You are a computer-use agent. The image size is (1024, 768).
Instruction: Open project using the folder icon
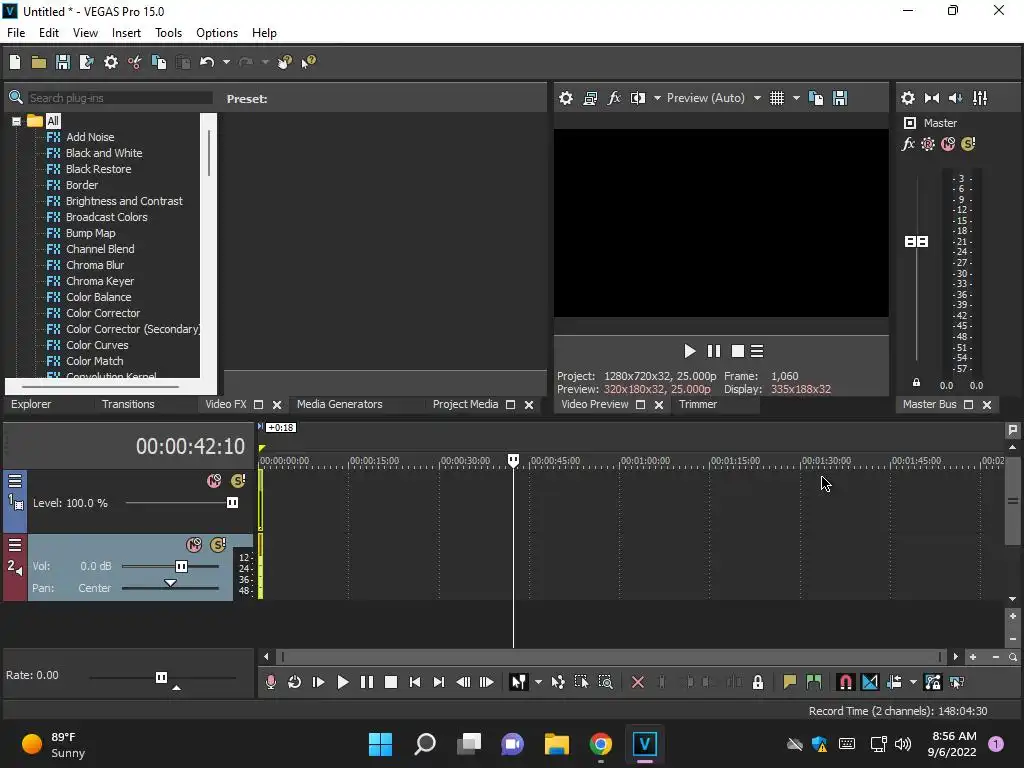coord(39,62)
